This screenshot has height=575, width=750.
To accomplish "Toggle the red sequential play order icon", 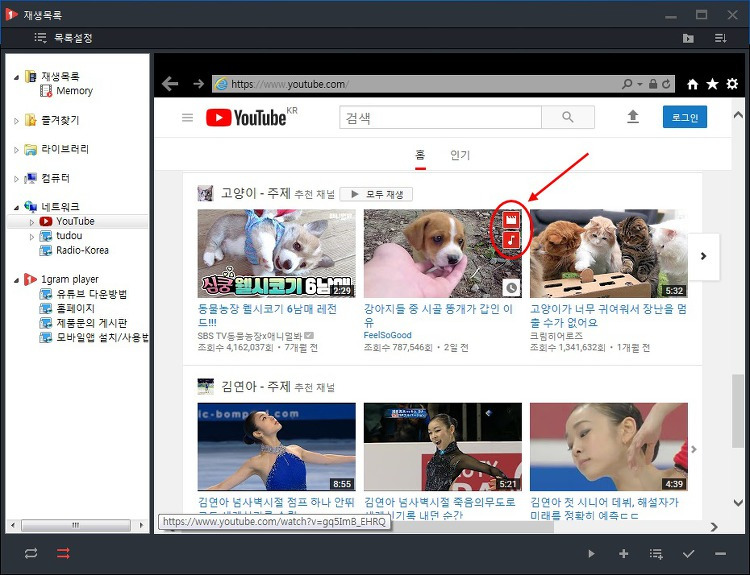I will pos(64,553).
